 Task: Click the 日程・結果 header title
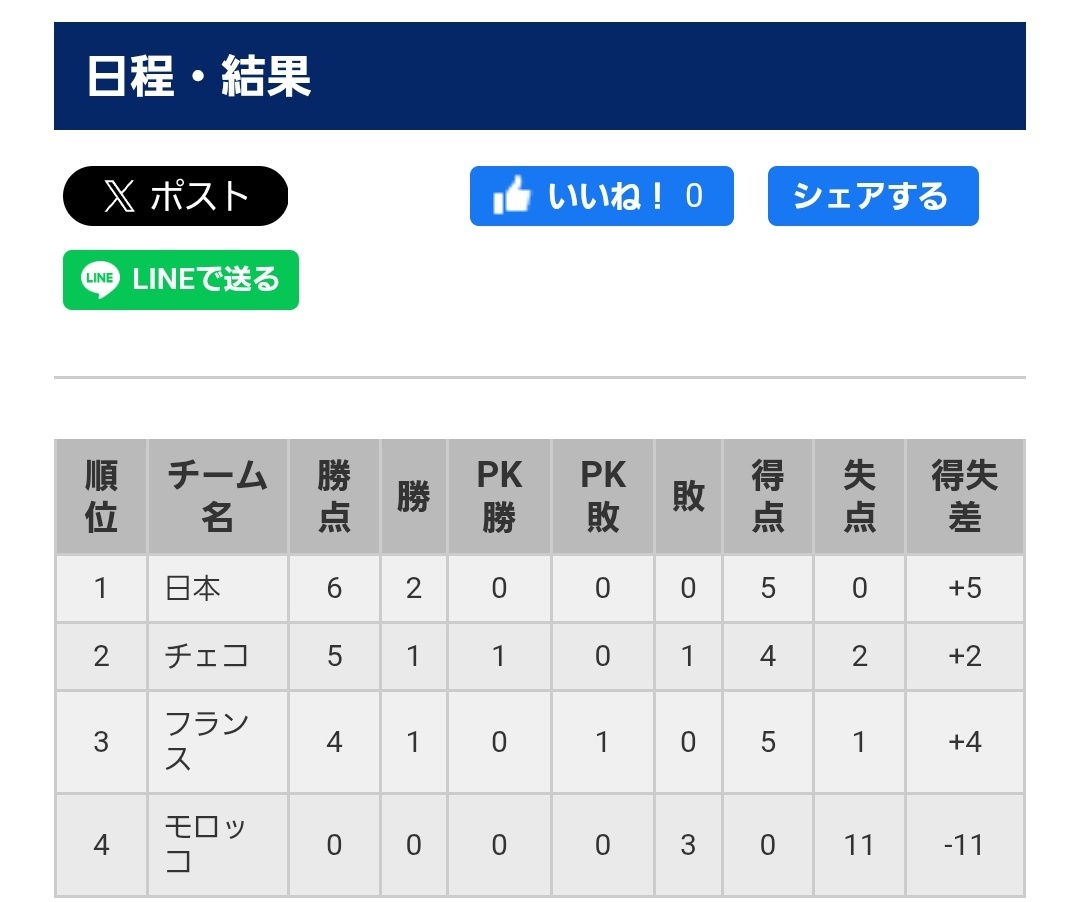point(199,76)
